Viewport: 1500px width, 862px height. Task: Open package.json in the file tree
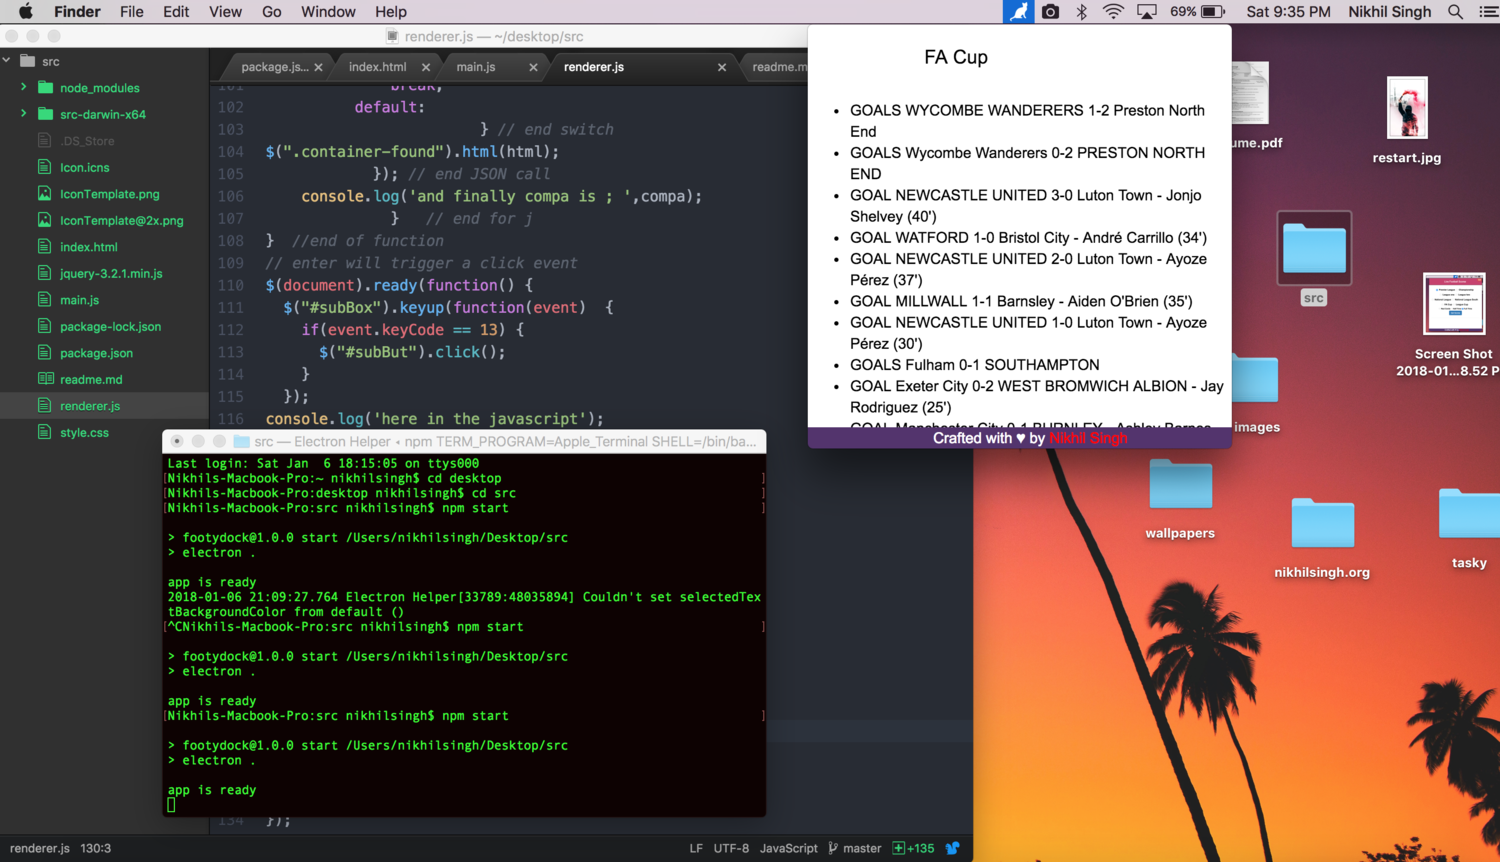[x=96, y=353]
